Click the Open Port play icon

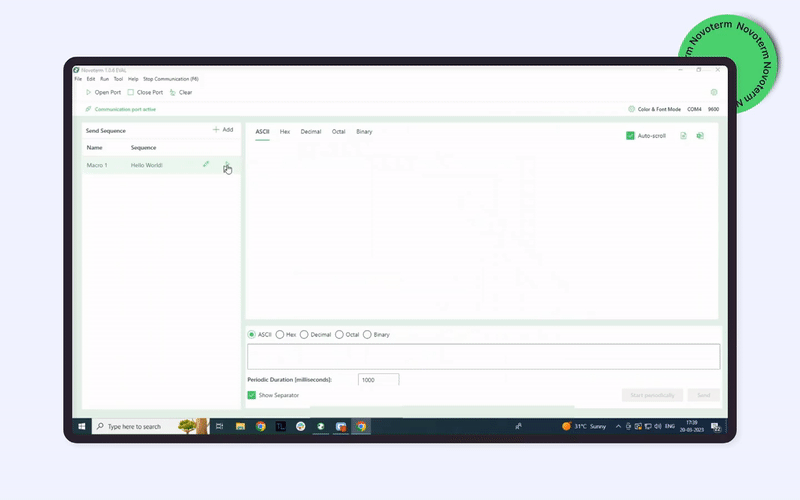click(x=88, y=92)
